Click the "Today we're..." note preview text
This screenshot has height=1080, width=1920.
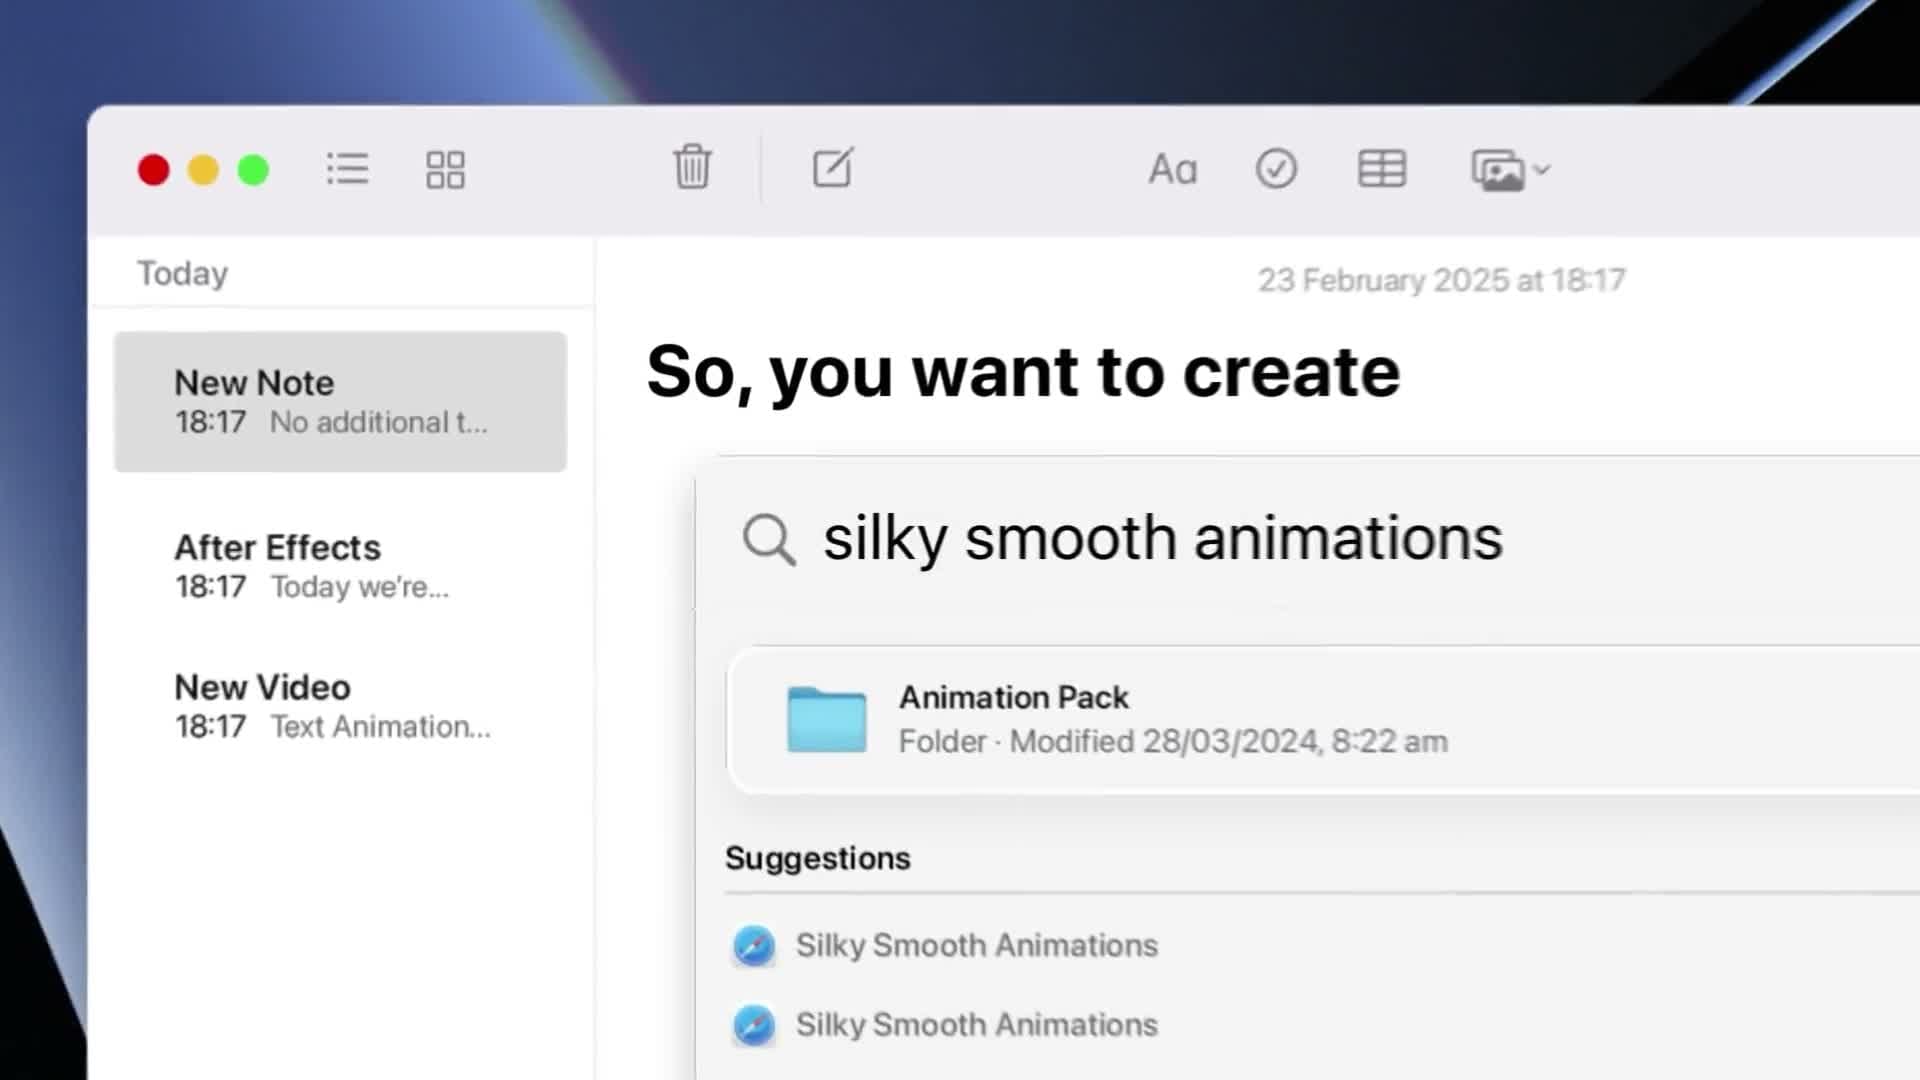click(360, 587)
